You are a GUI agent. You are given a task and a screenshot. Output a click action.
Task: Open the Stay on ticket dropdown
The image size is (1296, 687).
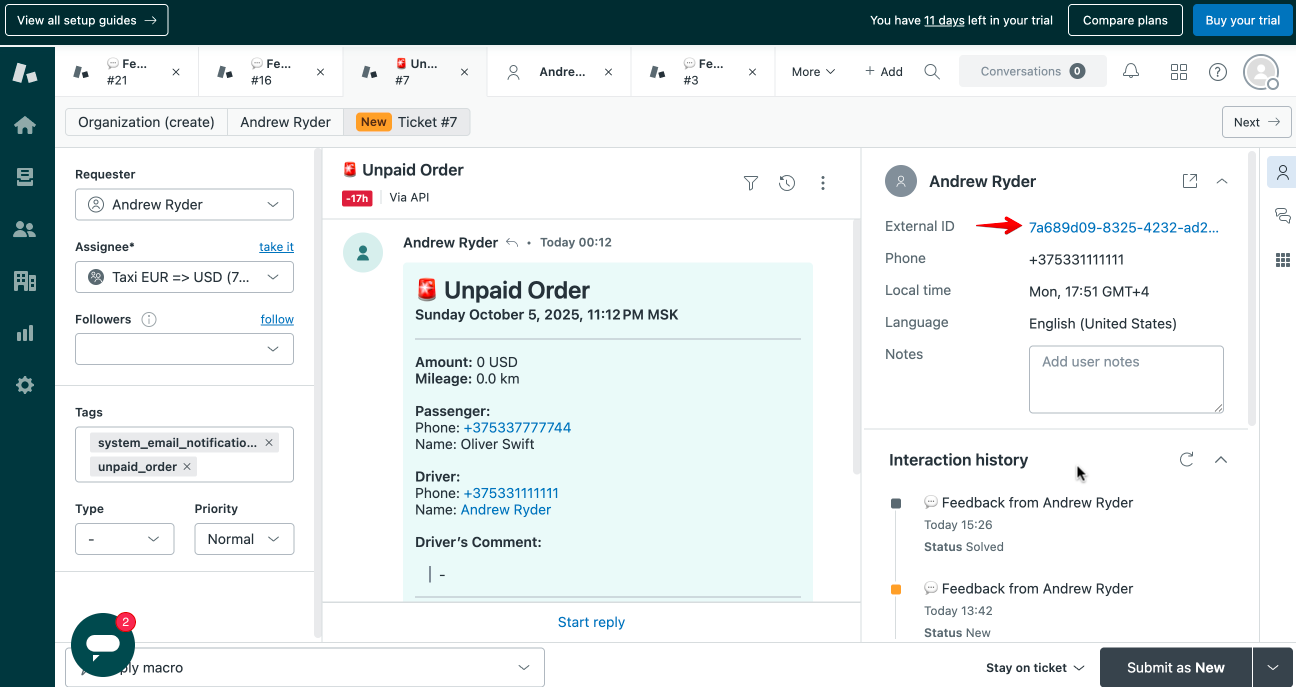1035,668
